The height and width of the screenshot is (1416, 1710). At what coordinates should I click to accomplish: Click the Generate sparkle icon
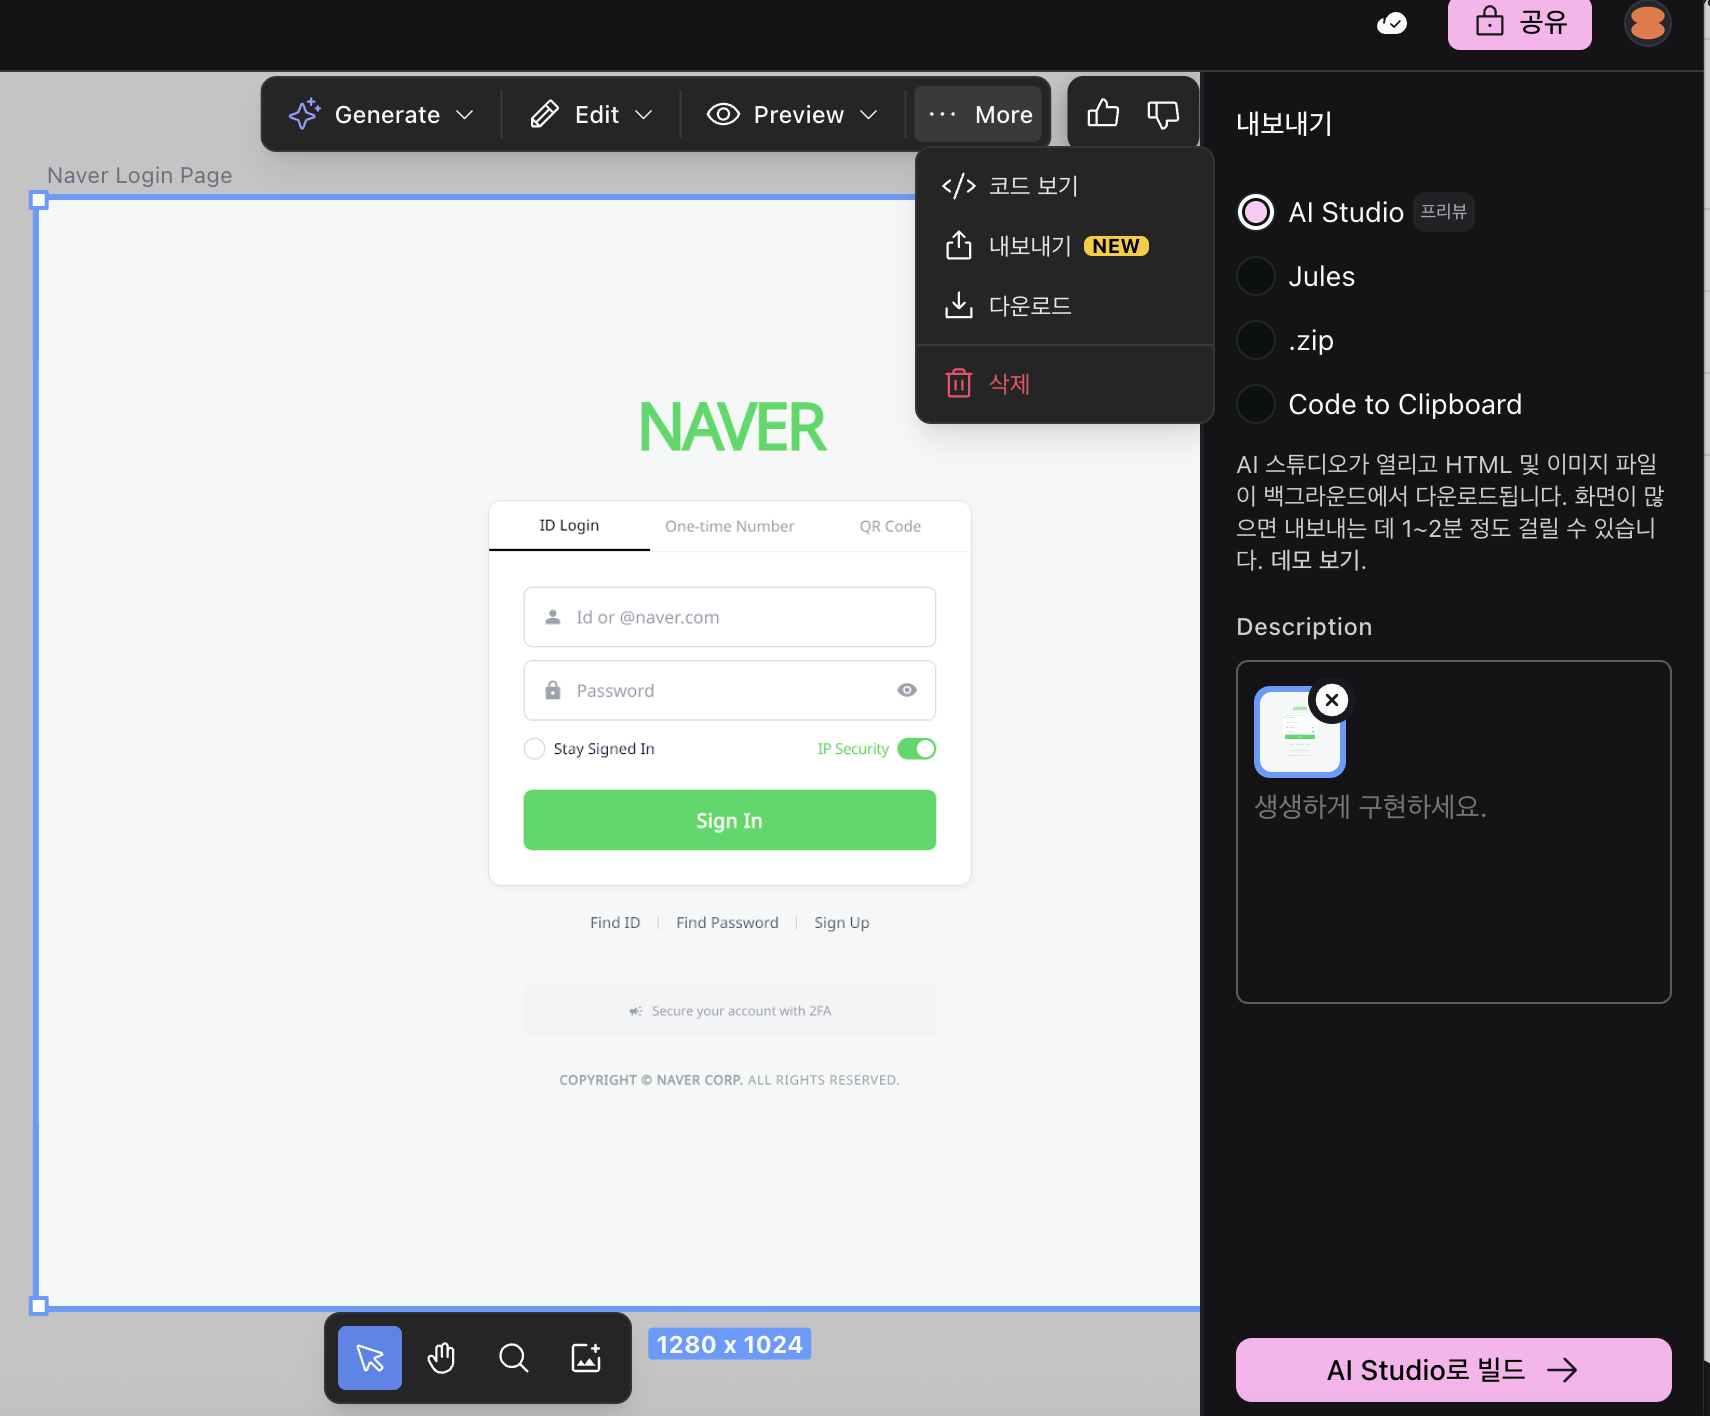point(304,114)
